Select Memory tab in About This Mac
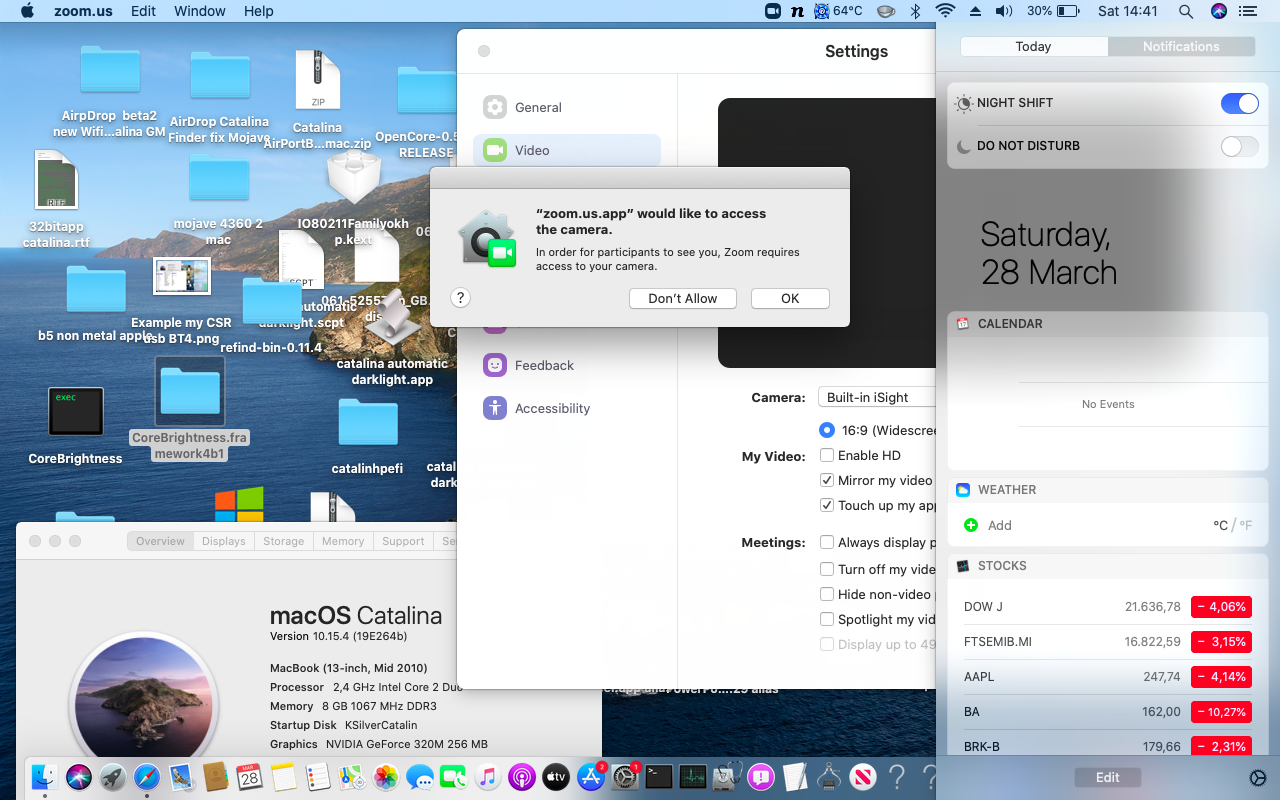Screen dimensions: 1280x800 tap(343, 541)
